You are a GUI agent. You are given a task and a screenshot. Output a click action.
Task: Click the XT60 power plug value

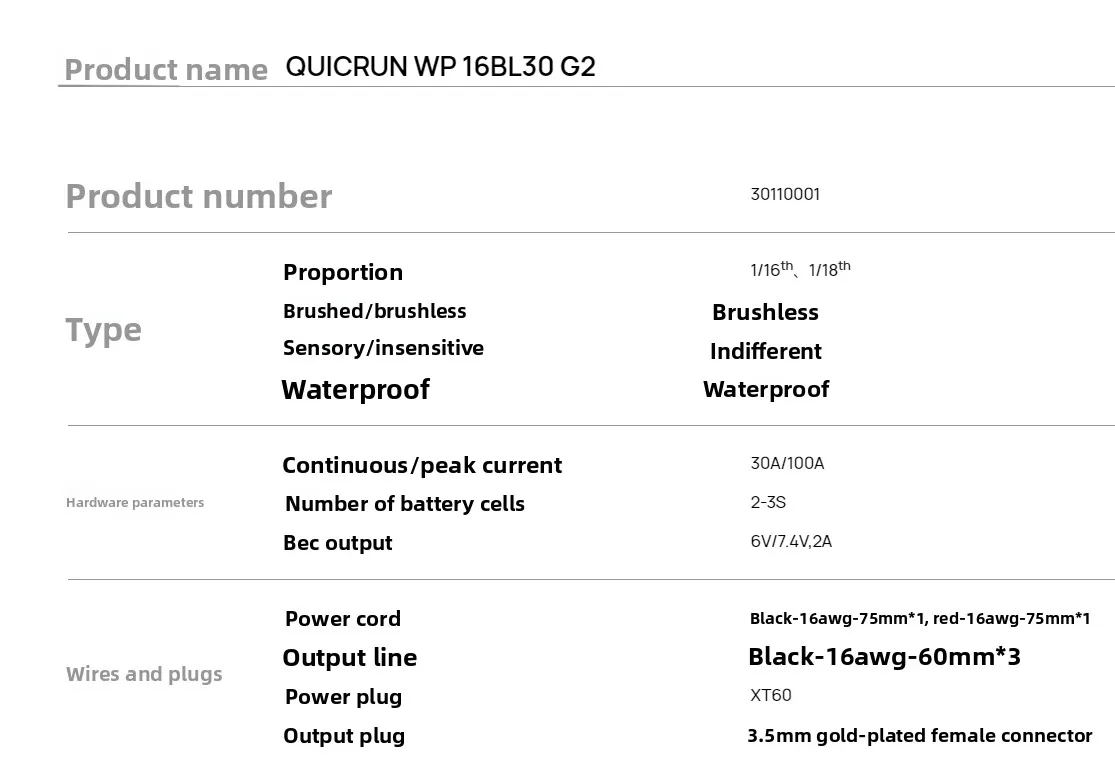771,695
